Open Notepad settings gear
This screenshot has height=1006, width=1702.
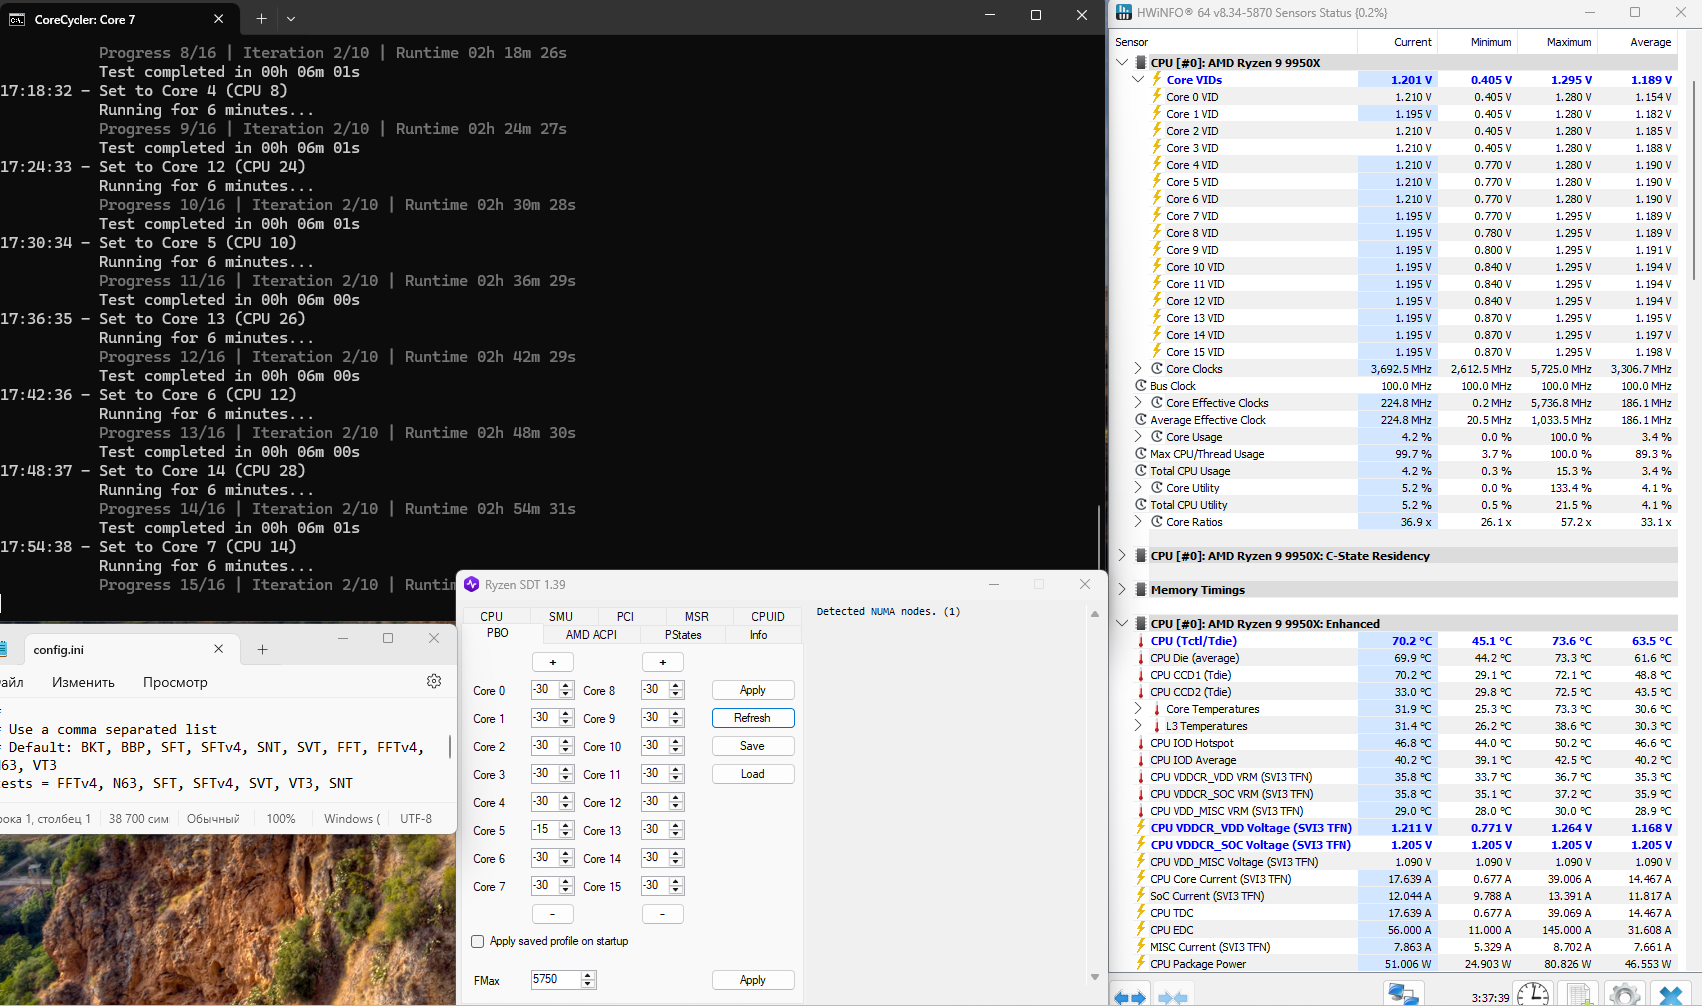[x=434, y=681]
